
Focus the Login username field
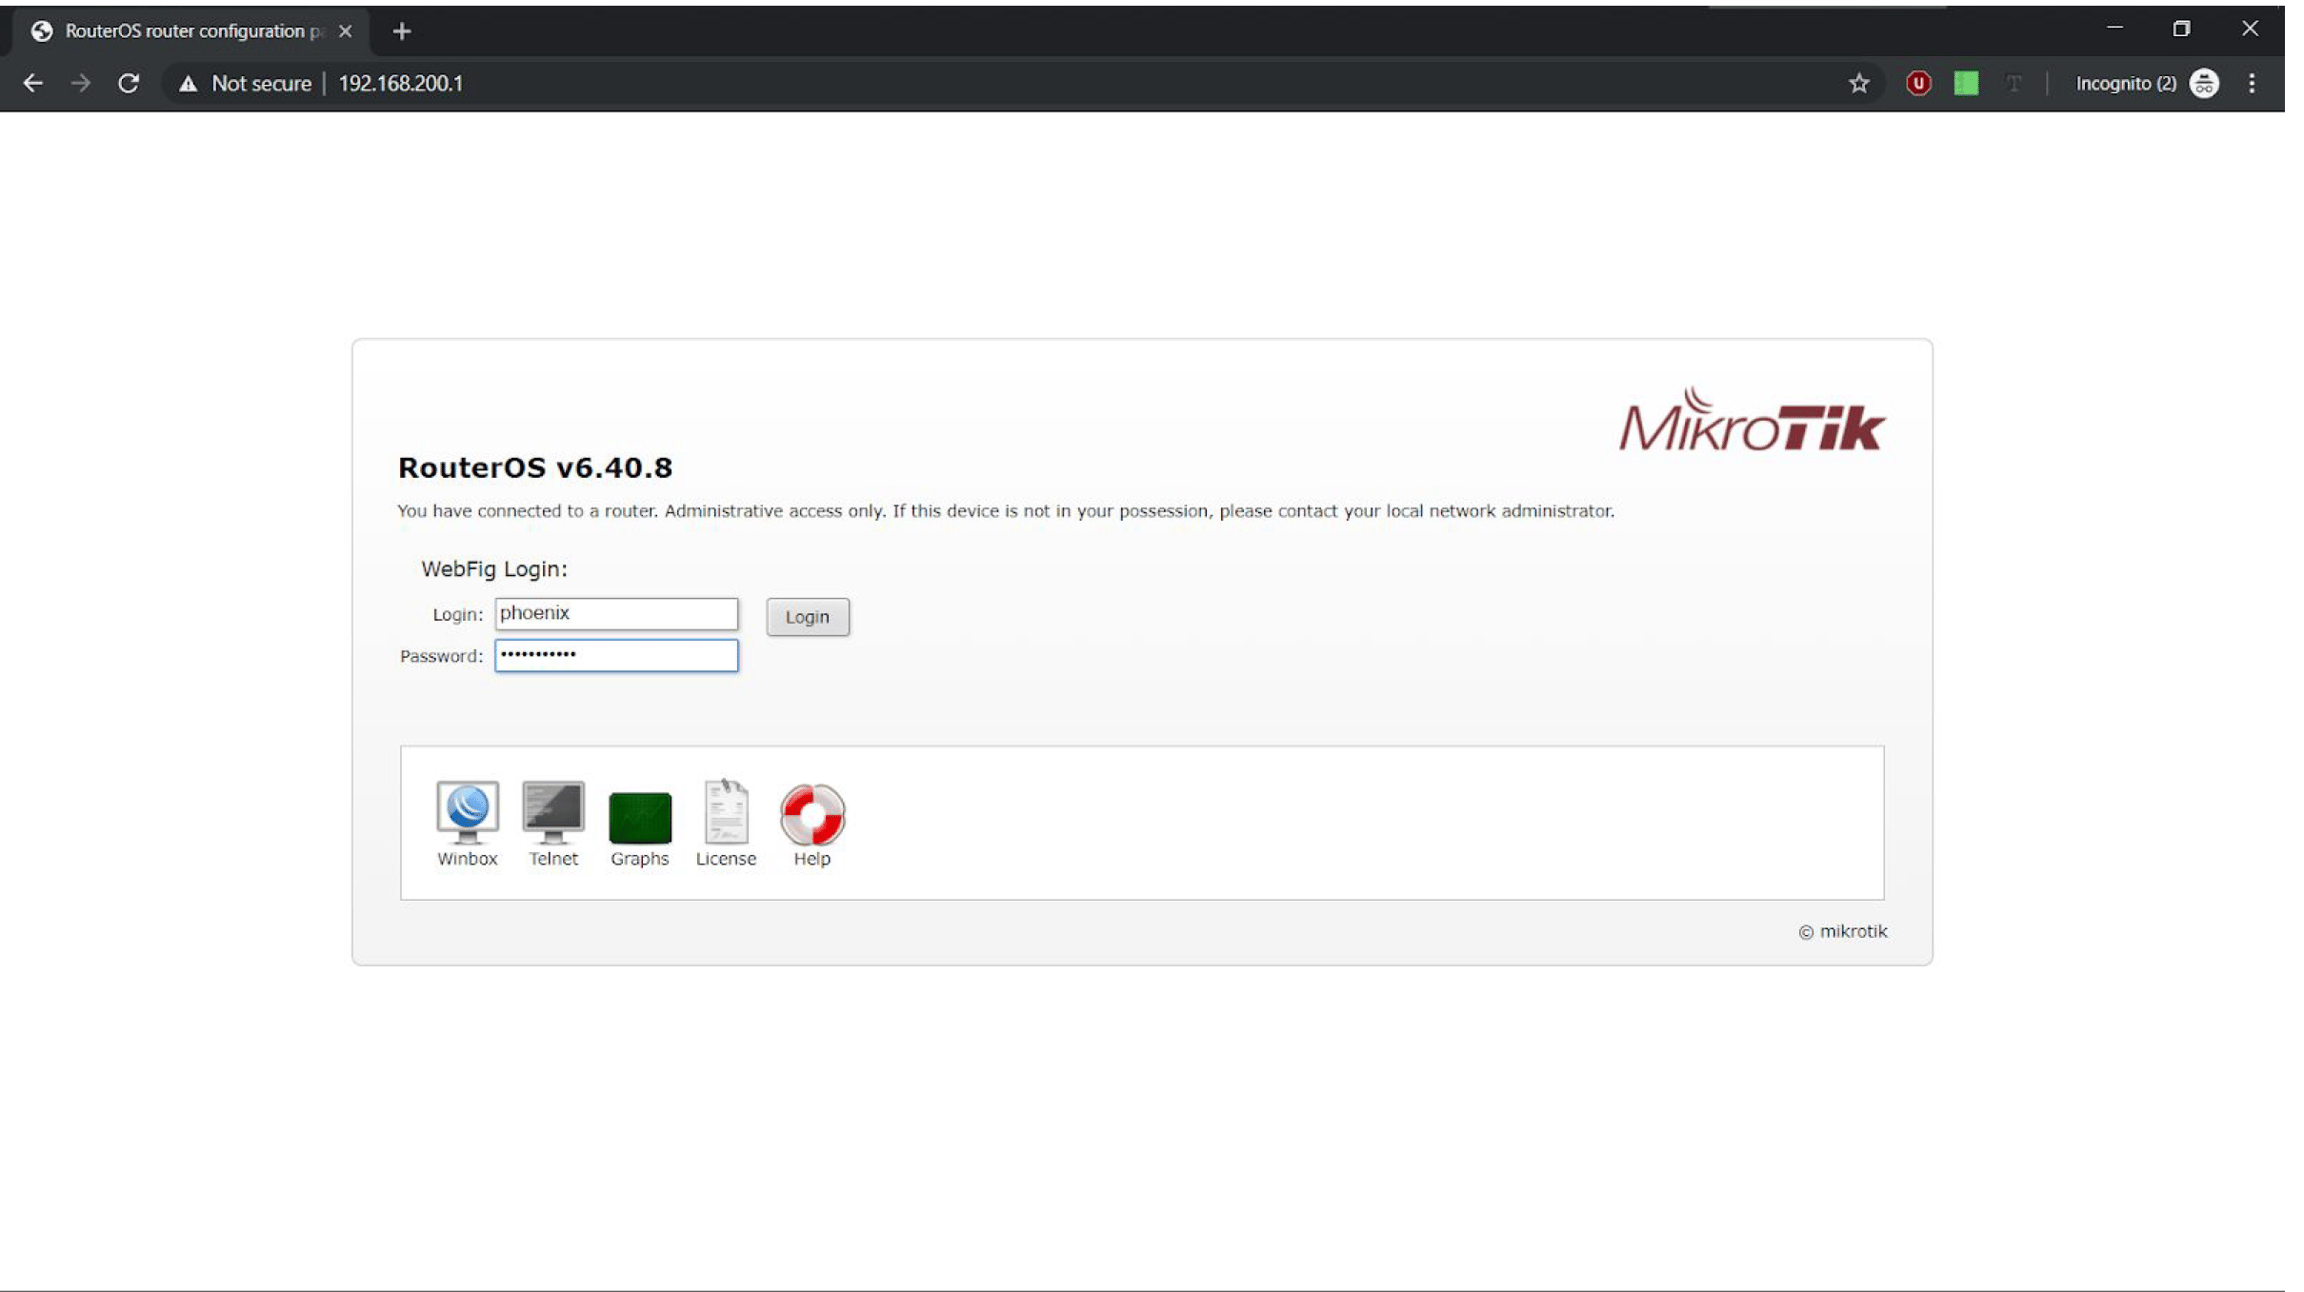616,613
